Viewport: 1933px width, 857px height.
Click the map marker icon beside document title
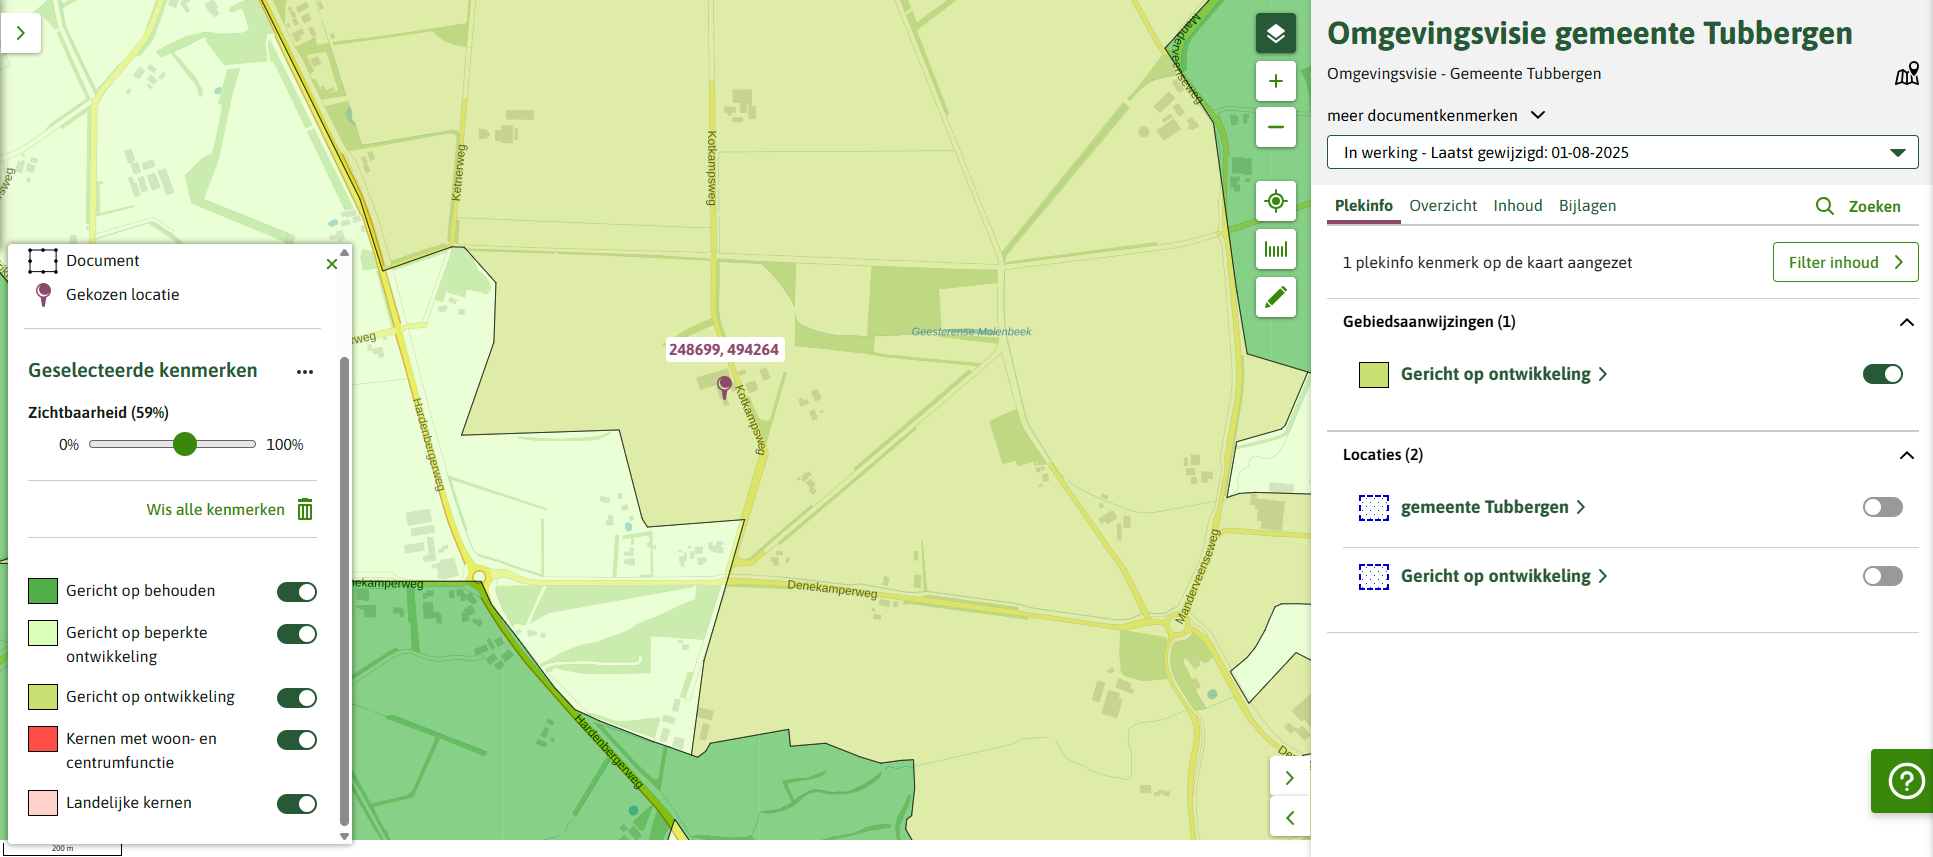[x=1907, y=74]
